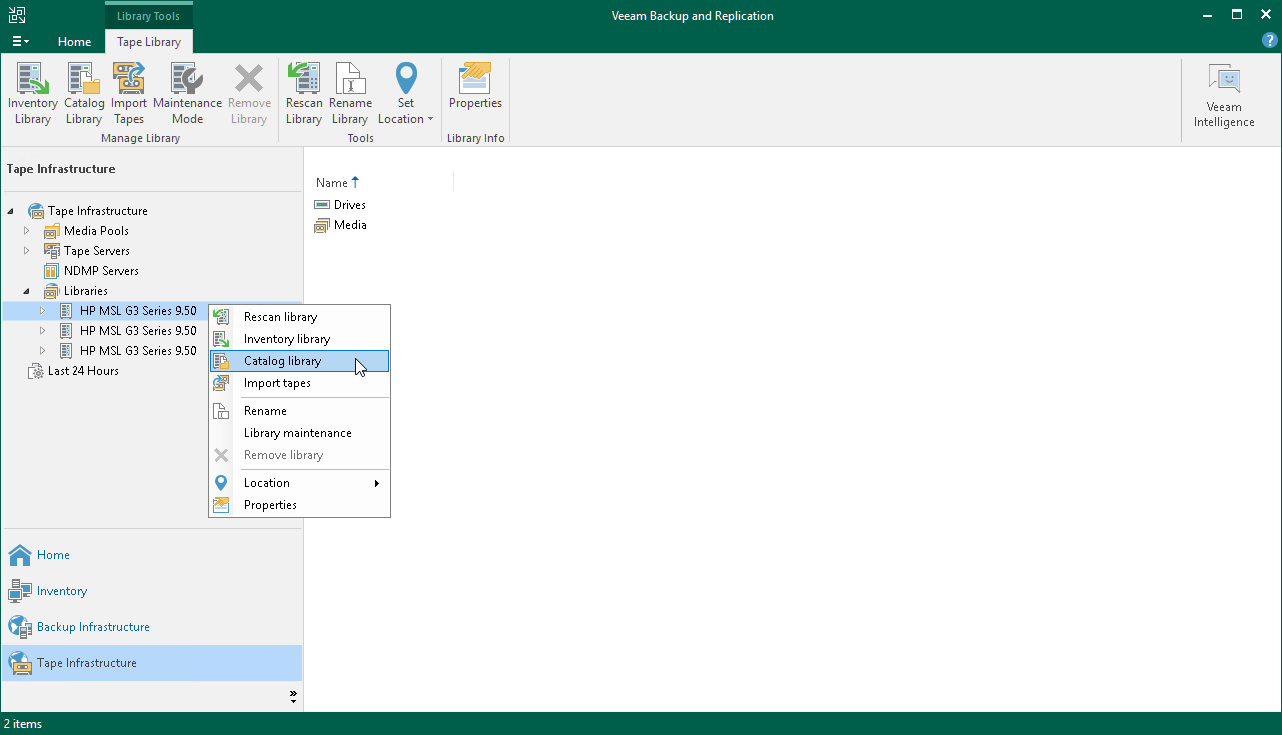
Task: Open the Backup Infrastructure view
Action: click(152, 627)
